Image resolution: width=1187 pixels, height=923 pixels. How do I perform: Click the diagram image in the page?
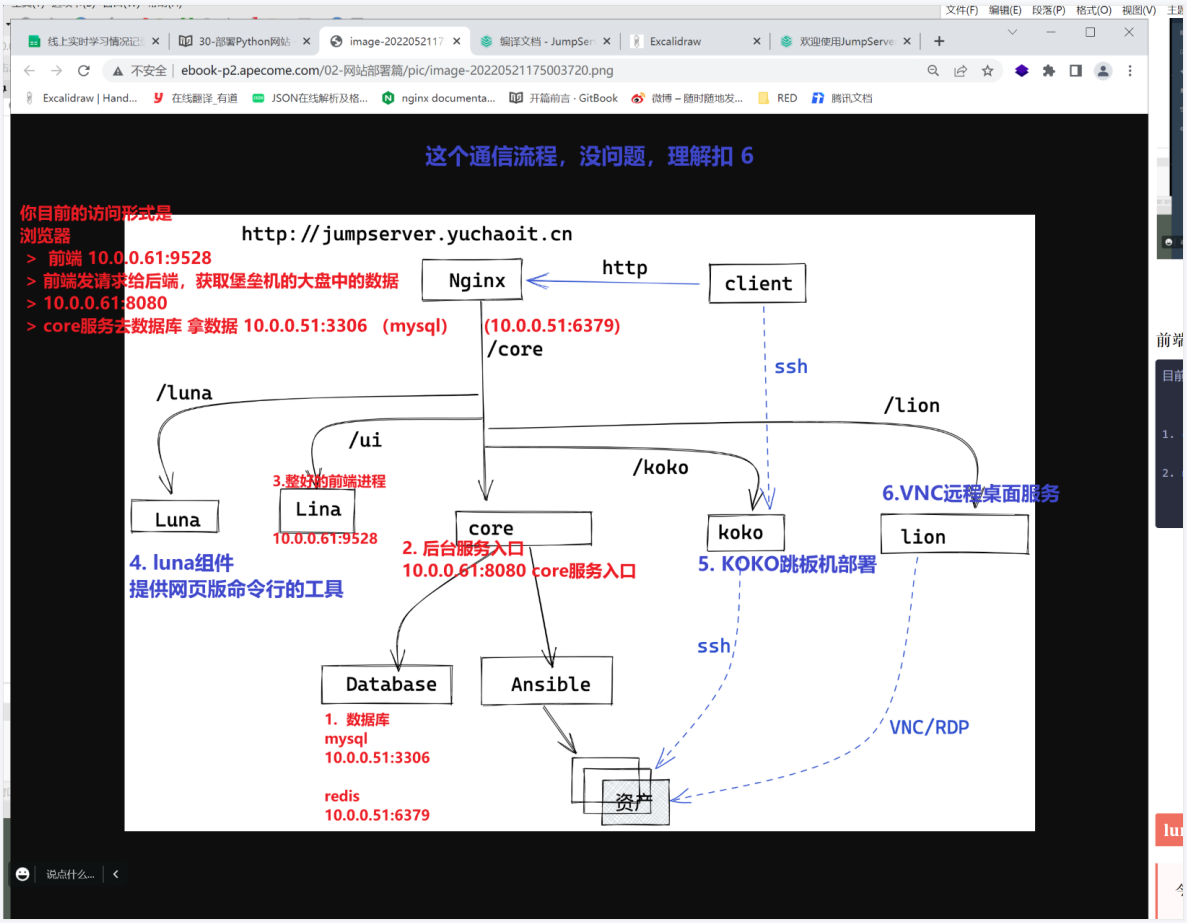(580, 522)
